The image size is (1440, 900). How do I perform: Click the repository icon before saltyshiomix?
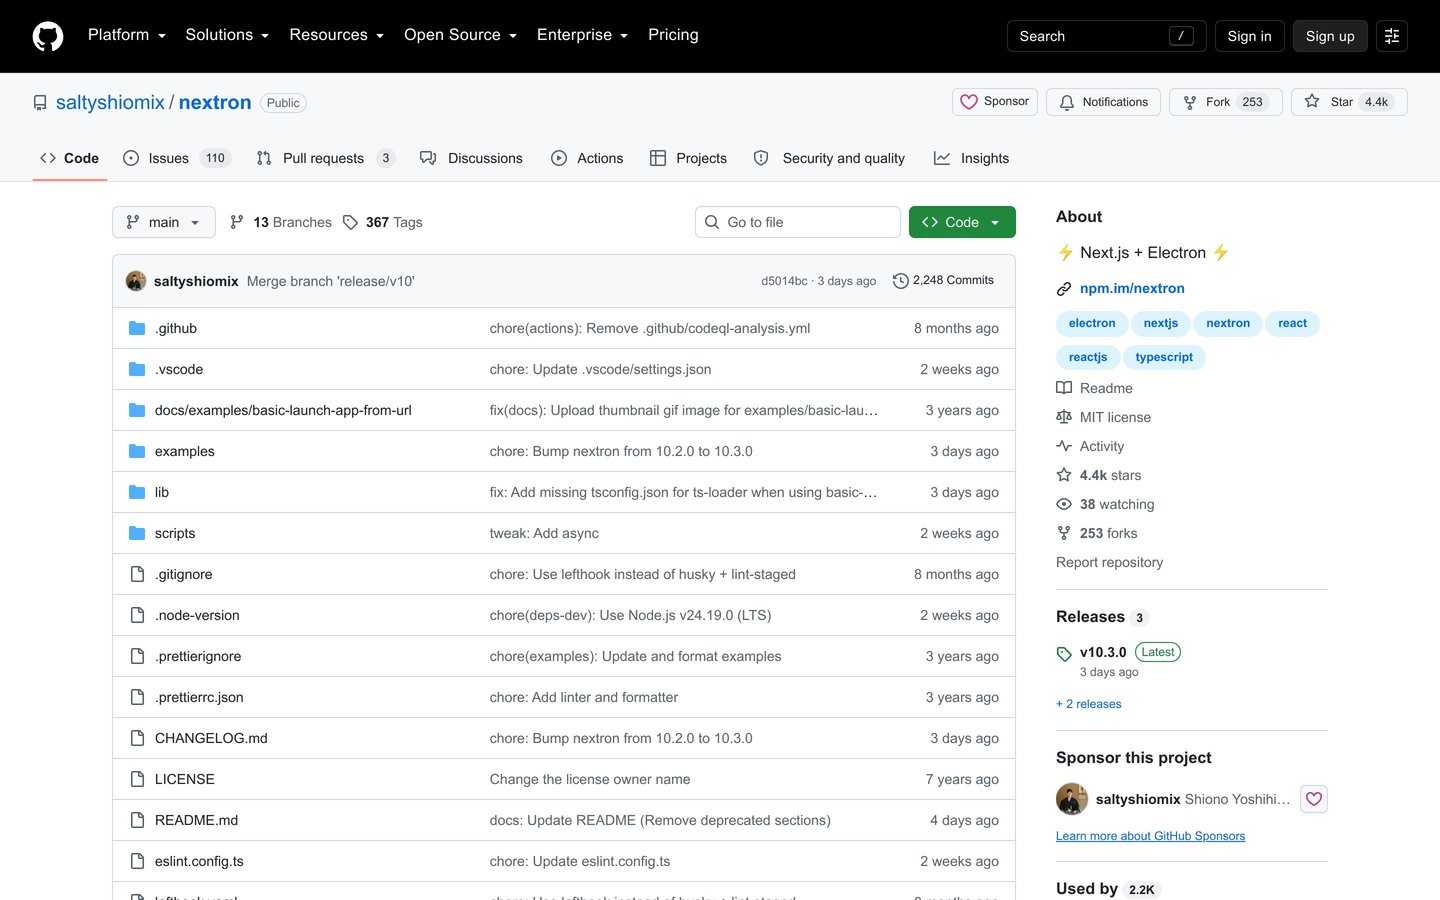click(x=40, y=103)
